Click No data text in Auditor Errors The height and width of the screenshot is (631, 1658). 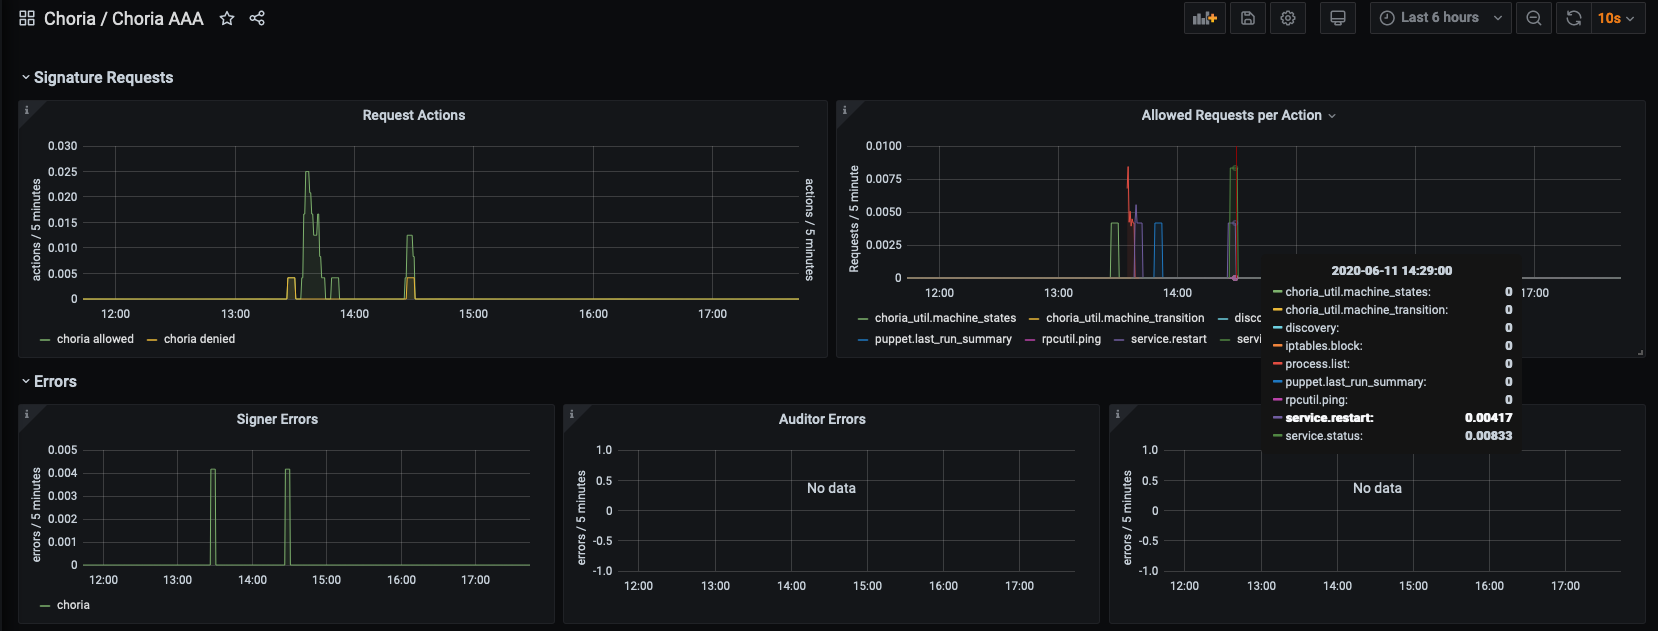(831, 488)
